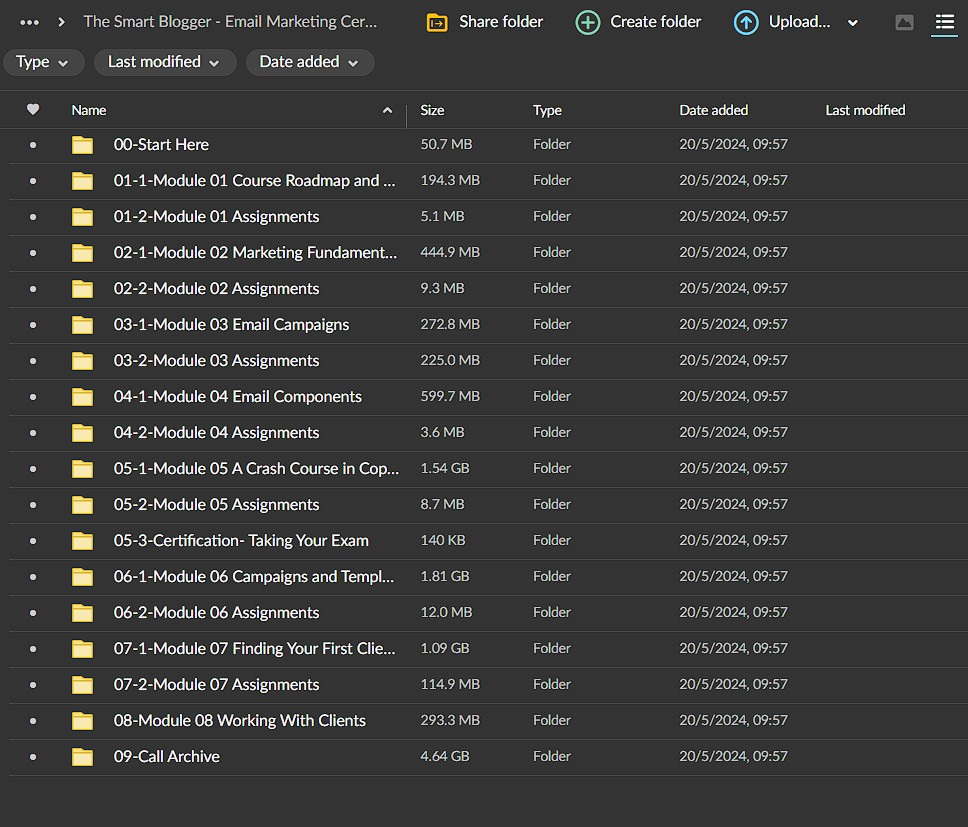968x827 pixels.
Task: Favorite the 00-Start Here folder
Action: coord(33,144)
